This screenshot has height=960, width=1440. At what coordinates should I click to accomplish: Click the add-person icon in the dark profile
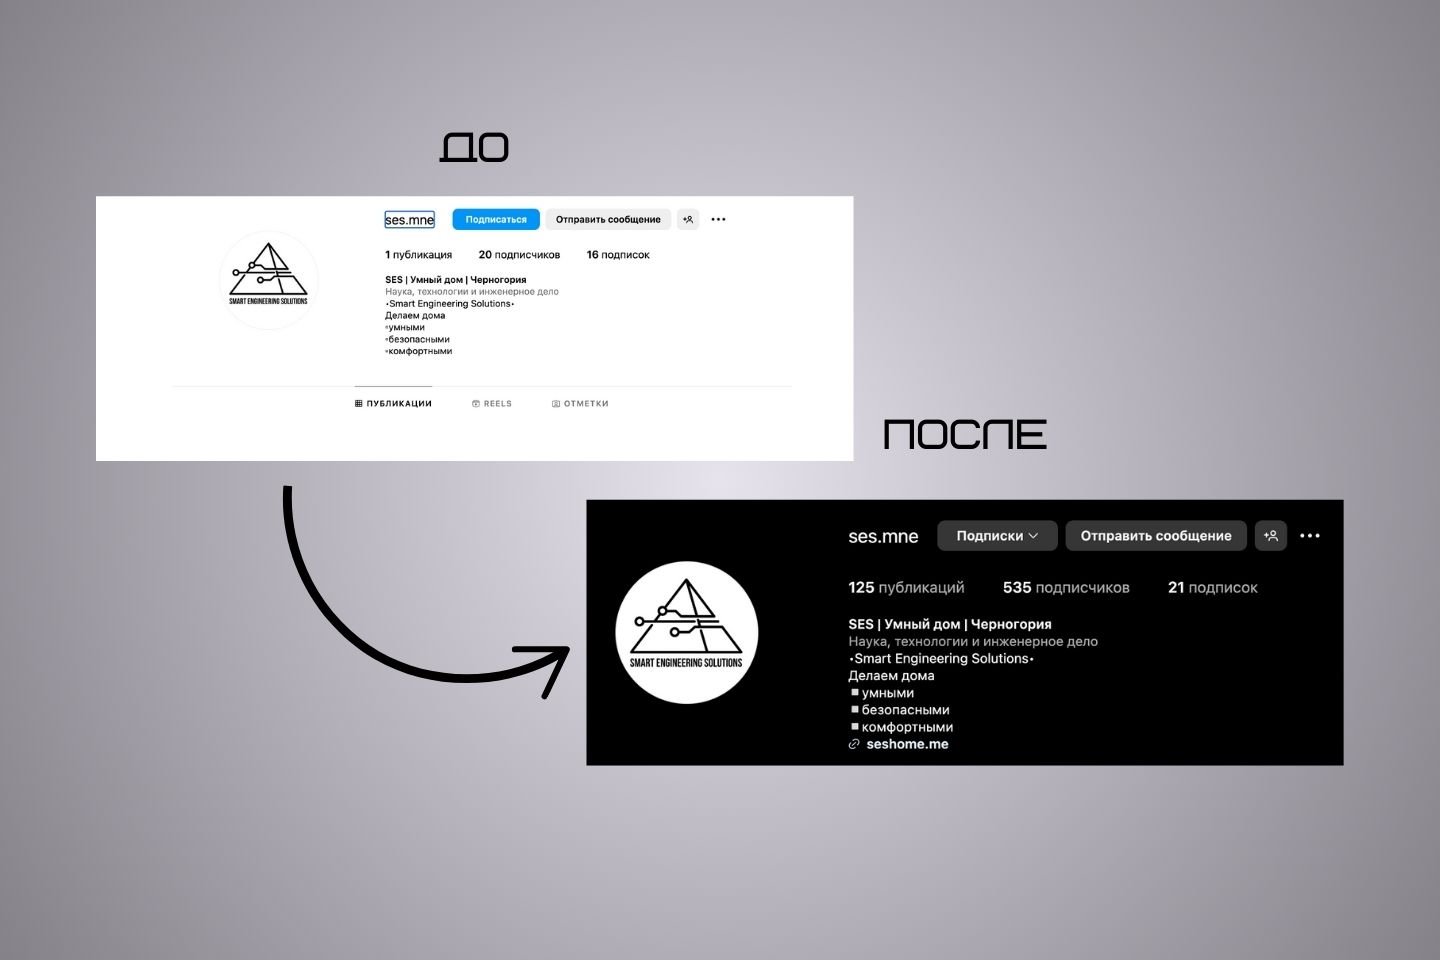(x=1271, y=535)
